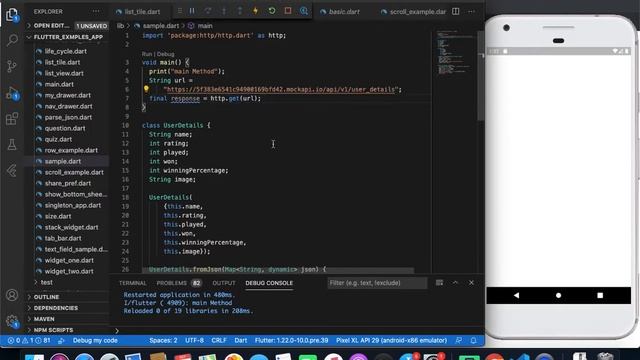The image size is (640, 360).
Task: Click the Run code lens above main
Action: [147, 54]
